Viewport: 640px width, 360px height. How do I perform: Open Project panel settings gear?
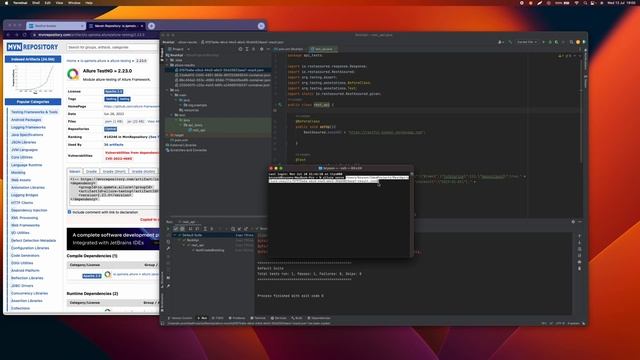click(262, 49)
